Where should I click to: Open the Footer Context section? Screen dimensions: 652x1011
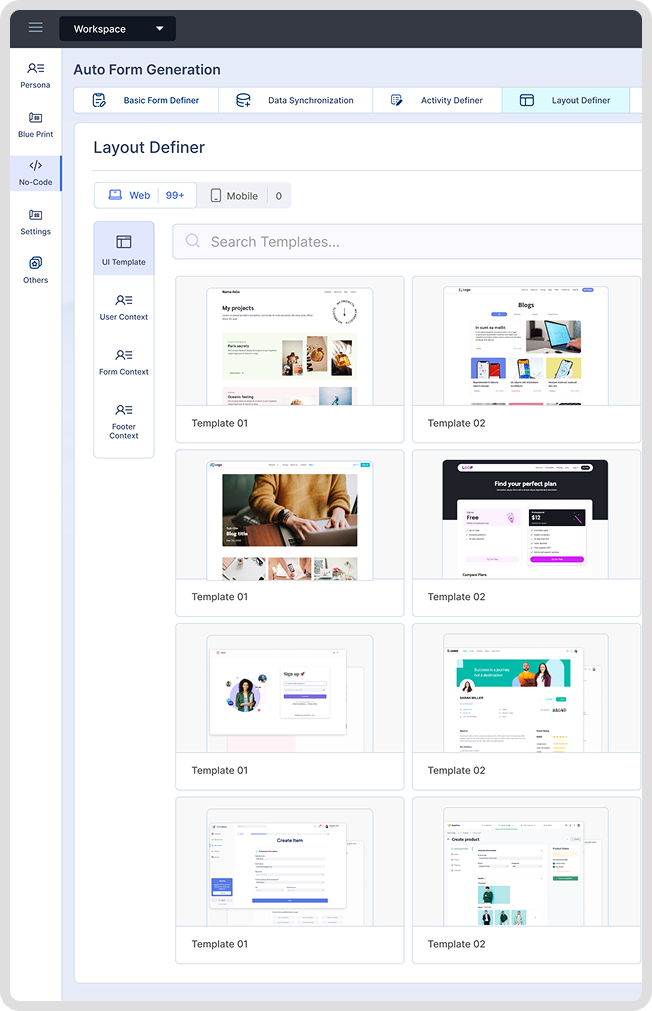click(x=124, y=422)
